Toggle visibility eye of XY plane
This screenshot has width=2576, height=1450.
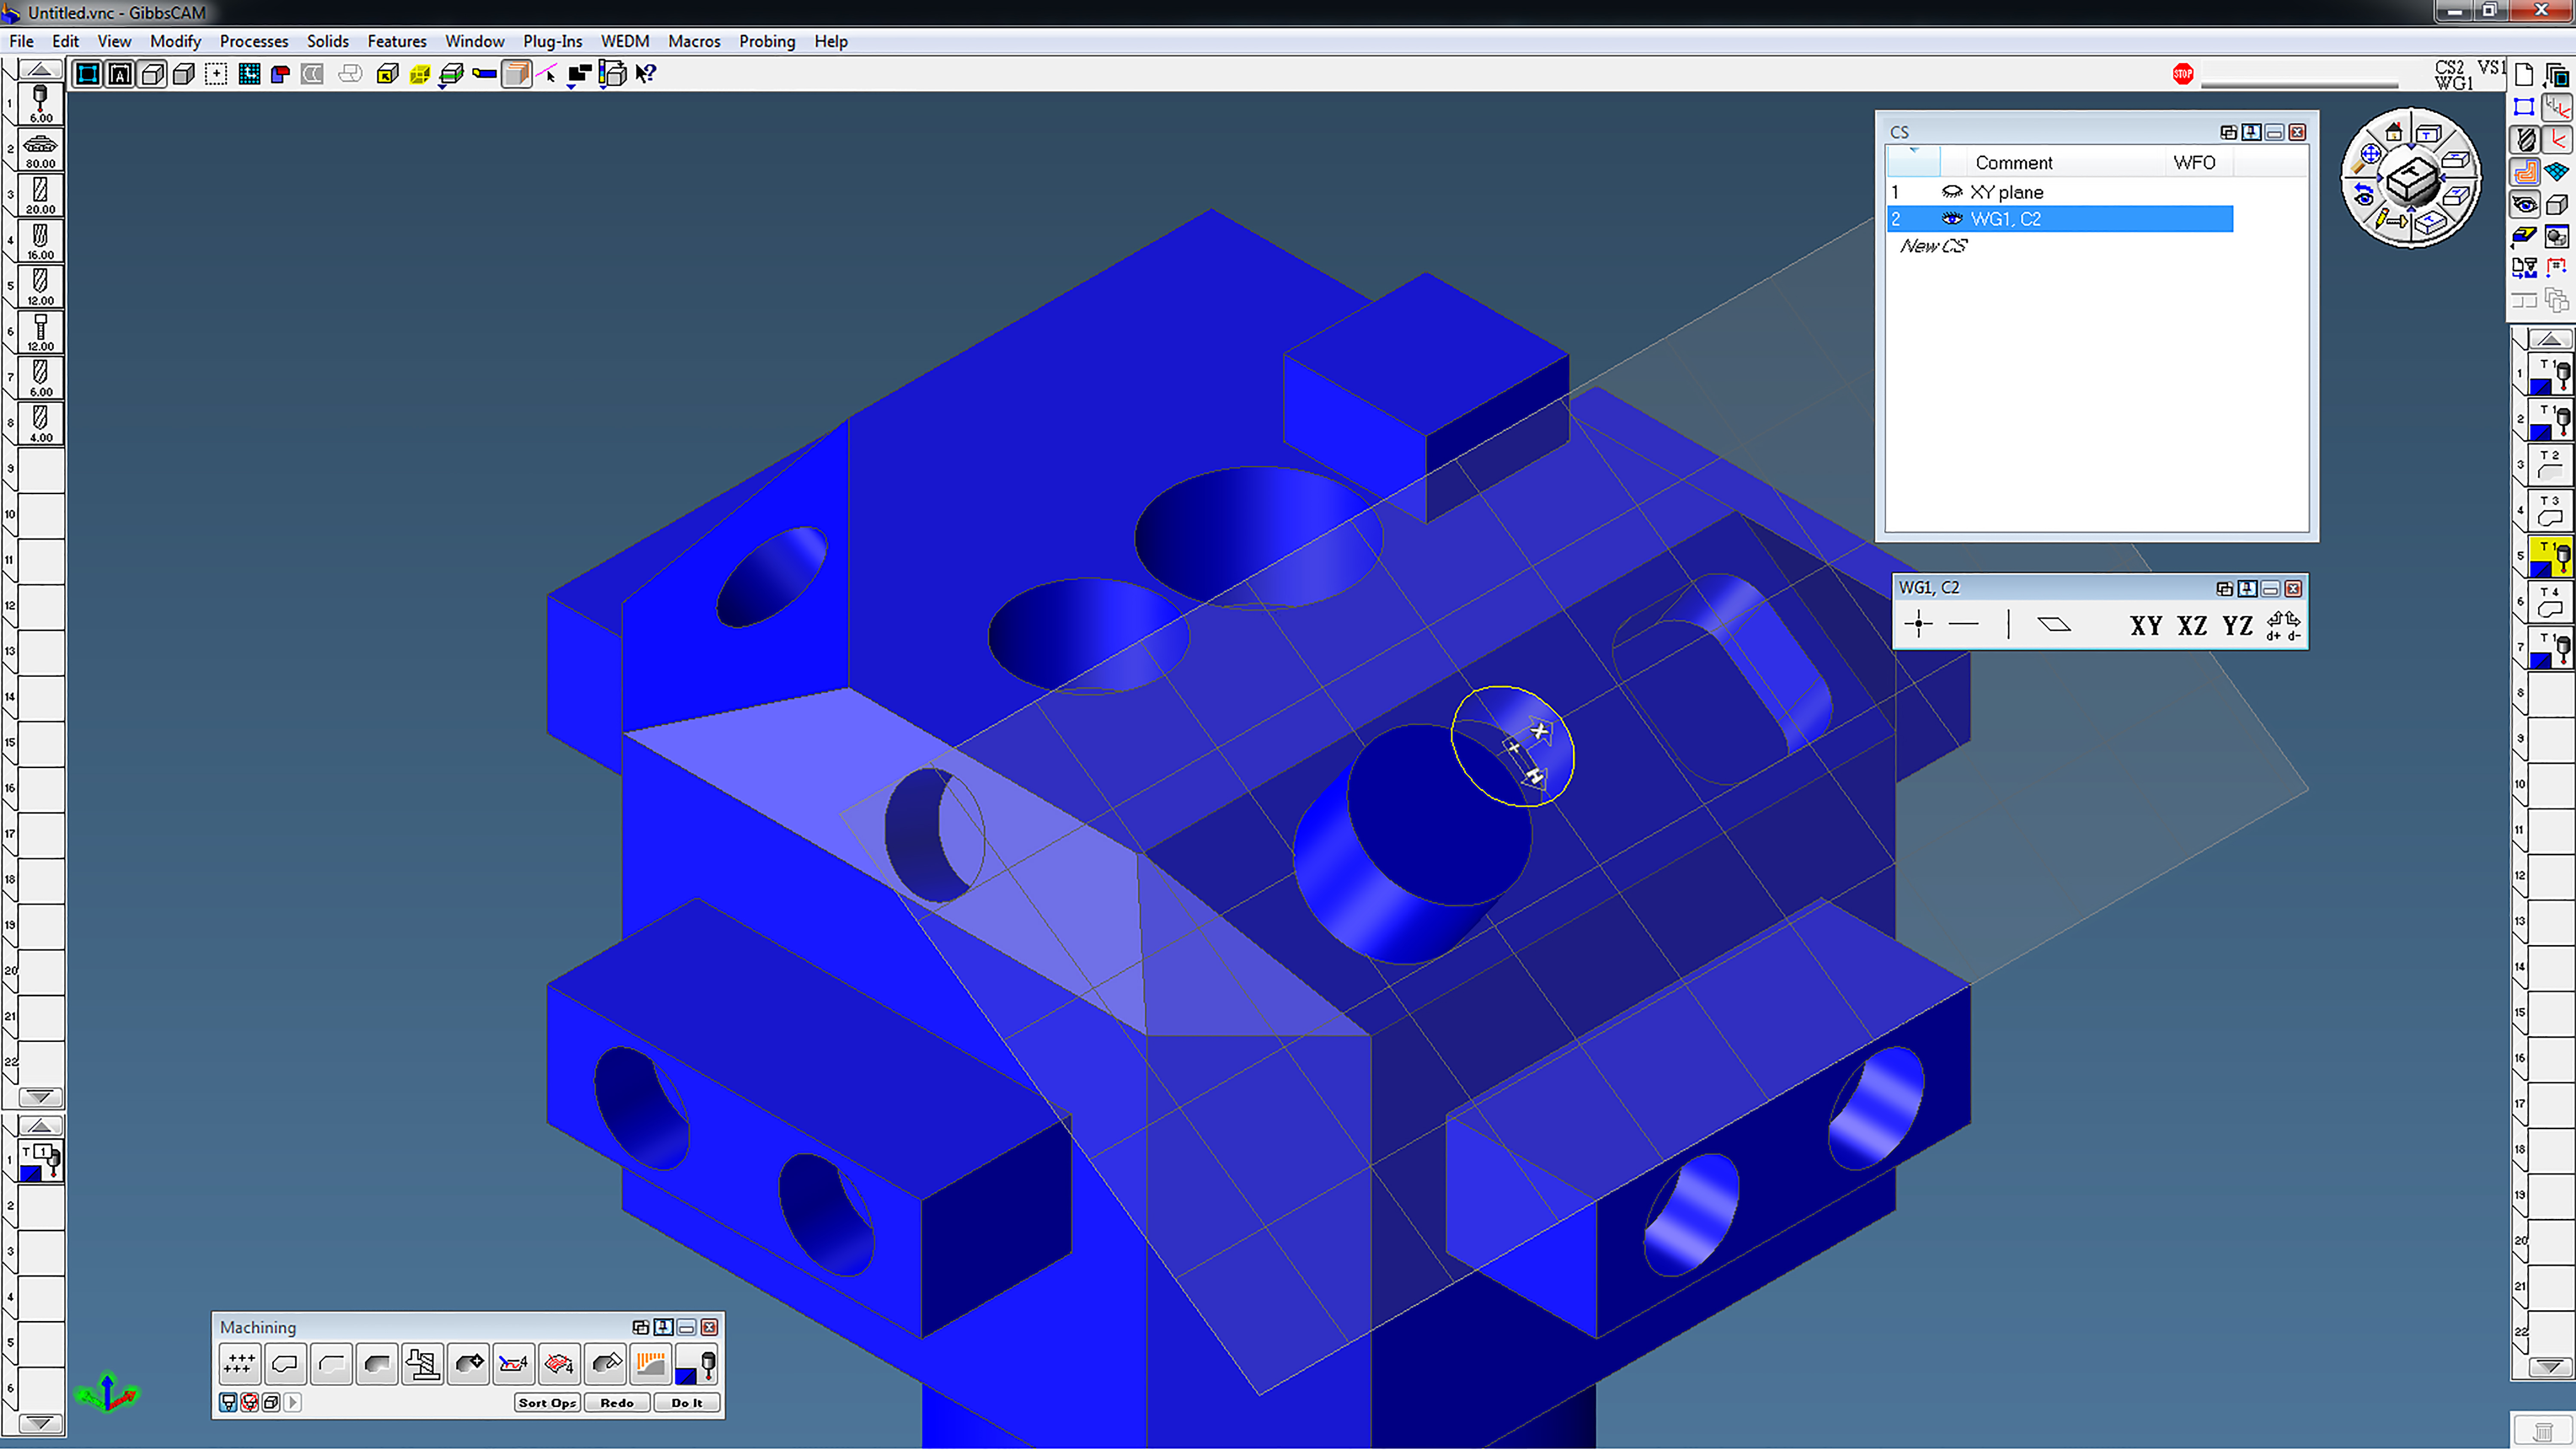pos(1951,192)
